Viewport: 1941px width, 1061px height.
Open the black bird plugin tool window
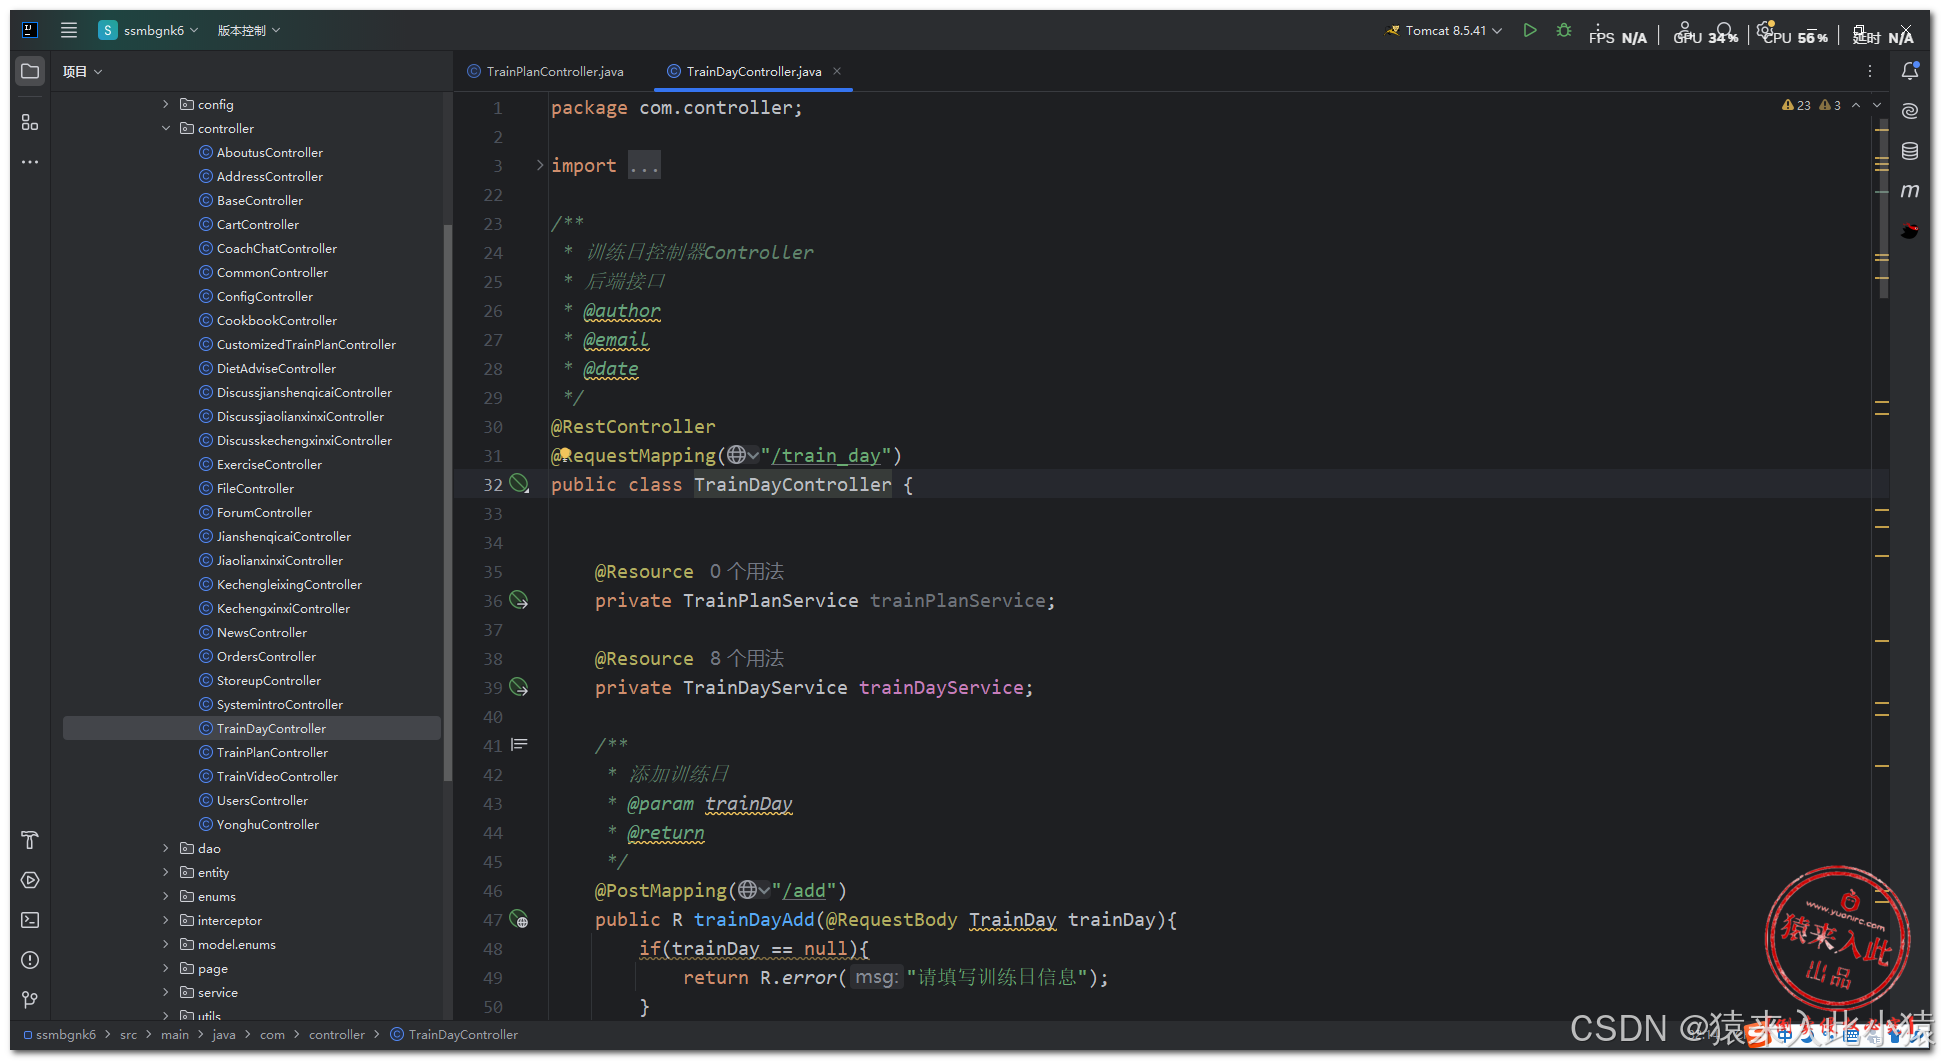point(1910,231)
